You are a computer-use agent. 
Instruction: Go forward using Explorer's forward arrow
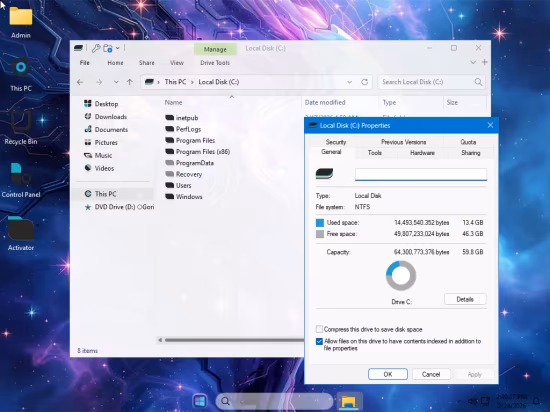coord(99,82)
